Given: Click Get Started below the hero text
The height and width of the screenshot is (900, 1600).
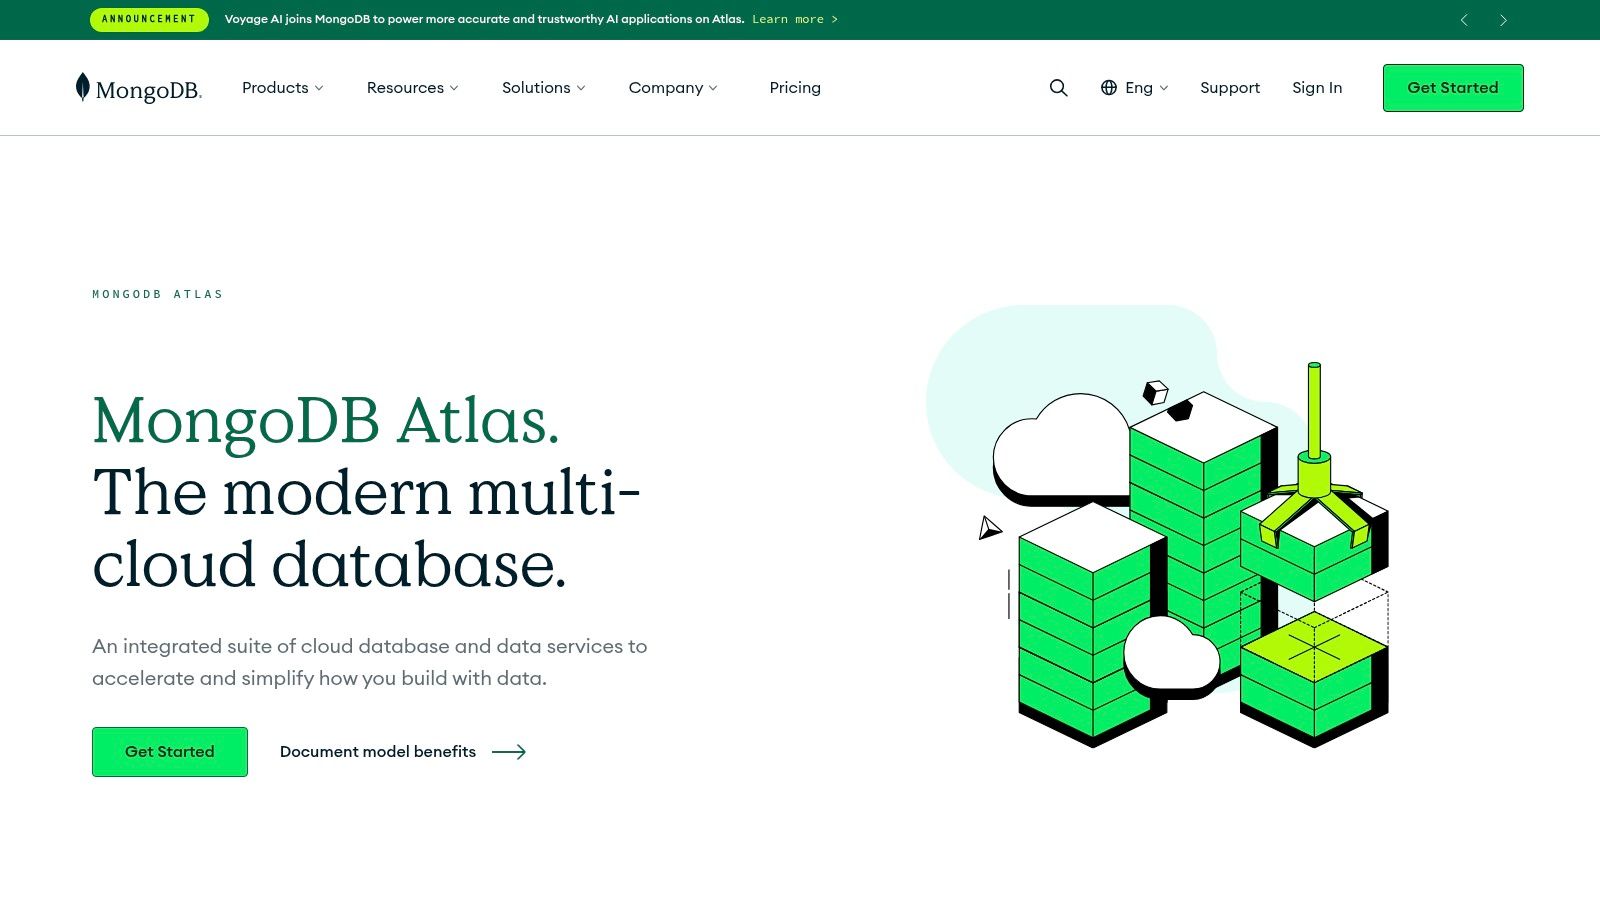Looking at the screenshot, I should [x=170, y=752].
